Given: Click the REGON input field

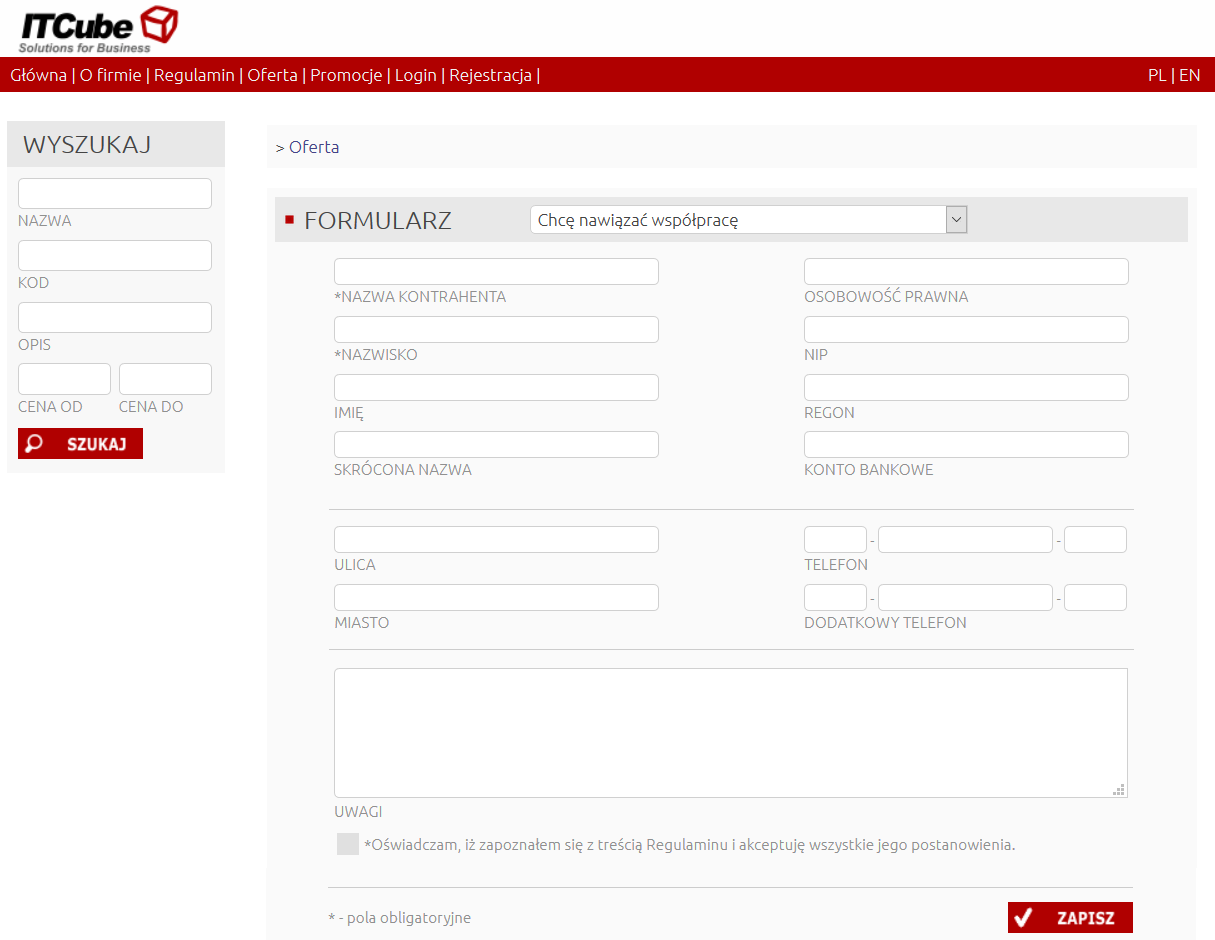Looking at the screenshot, I should click(x=966, y=387).
